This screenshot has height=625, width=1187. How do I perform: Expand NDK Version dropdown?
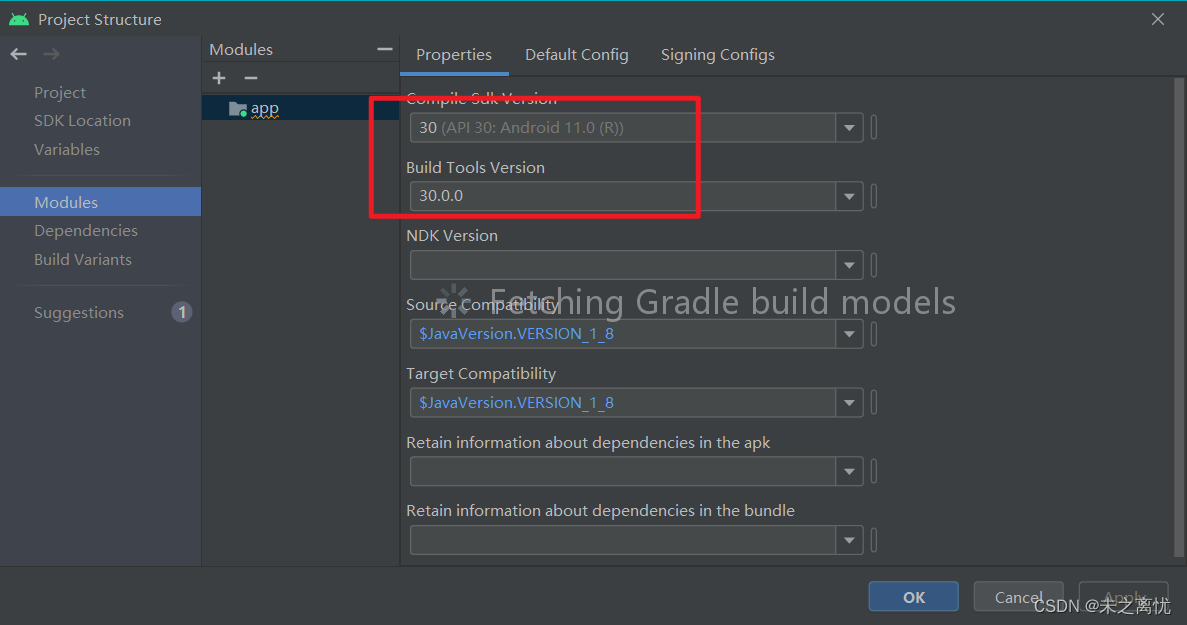[x=849, y=265]
